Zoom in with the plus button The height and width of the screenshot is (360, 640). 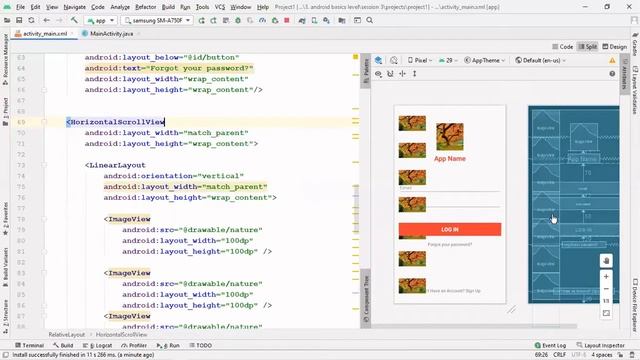coord(606,276)
